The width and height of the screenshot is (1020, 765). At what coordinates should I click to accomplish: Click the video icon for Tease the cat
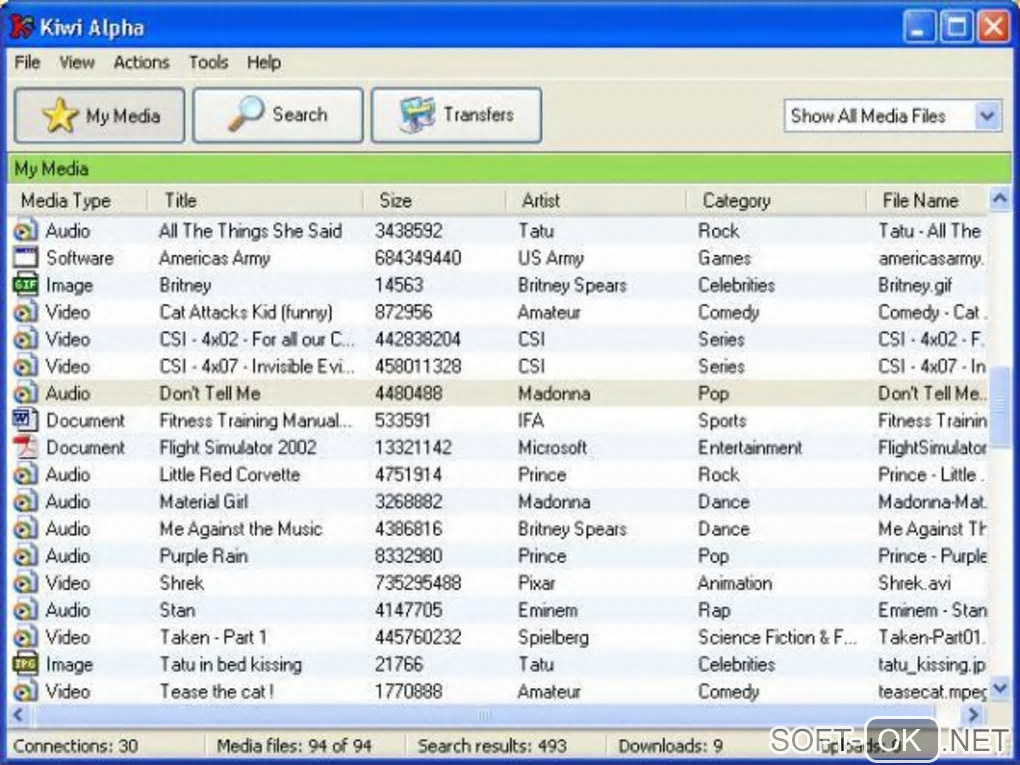(25, 691)
